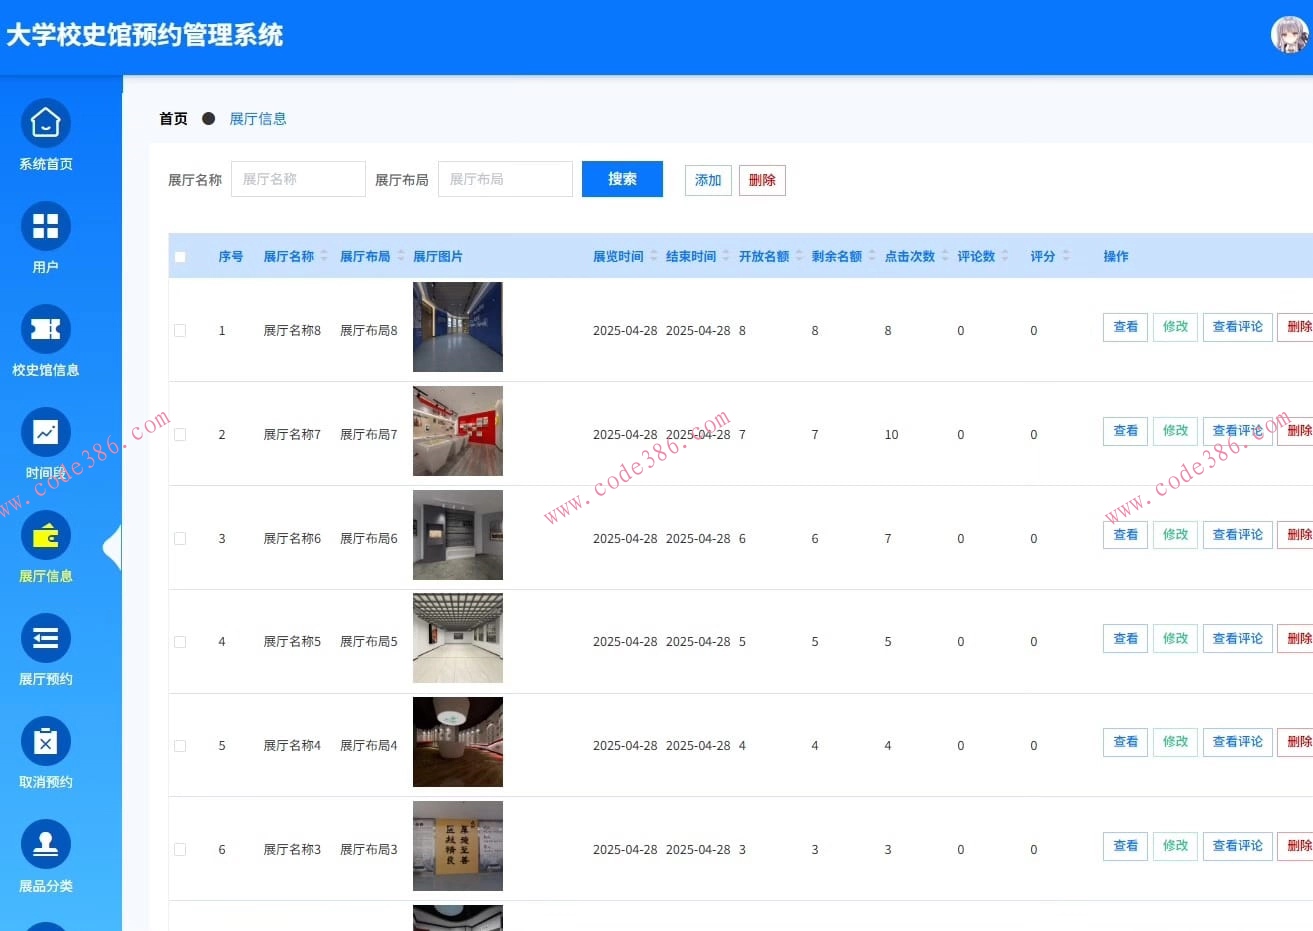Open the 展厅预约 reservation sidebar icon
The width and height of the screenshot is (1313, 931).
point(45,638)
